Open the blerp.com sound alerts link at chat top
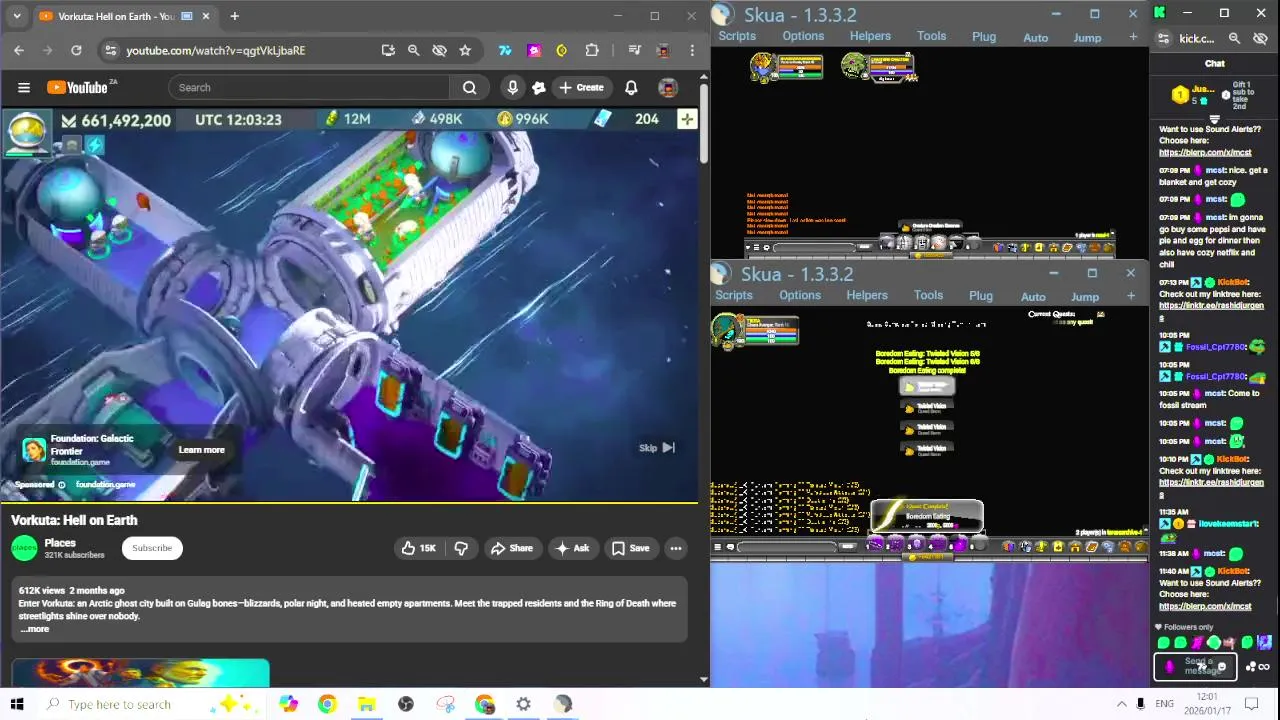 pyautogui.click(x=1205, y=153)
